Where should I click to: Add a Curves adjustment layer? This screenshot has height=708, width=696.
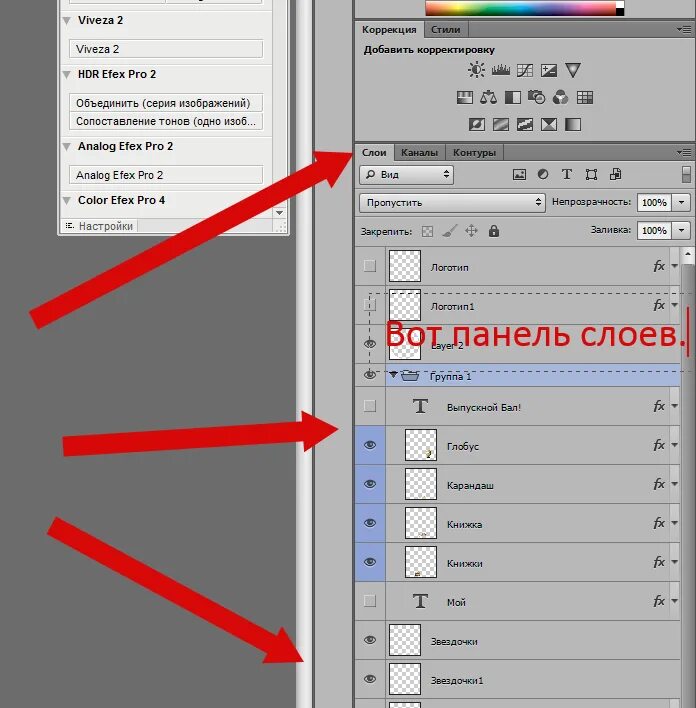click(524, 70)
